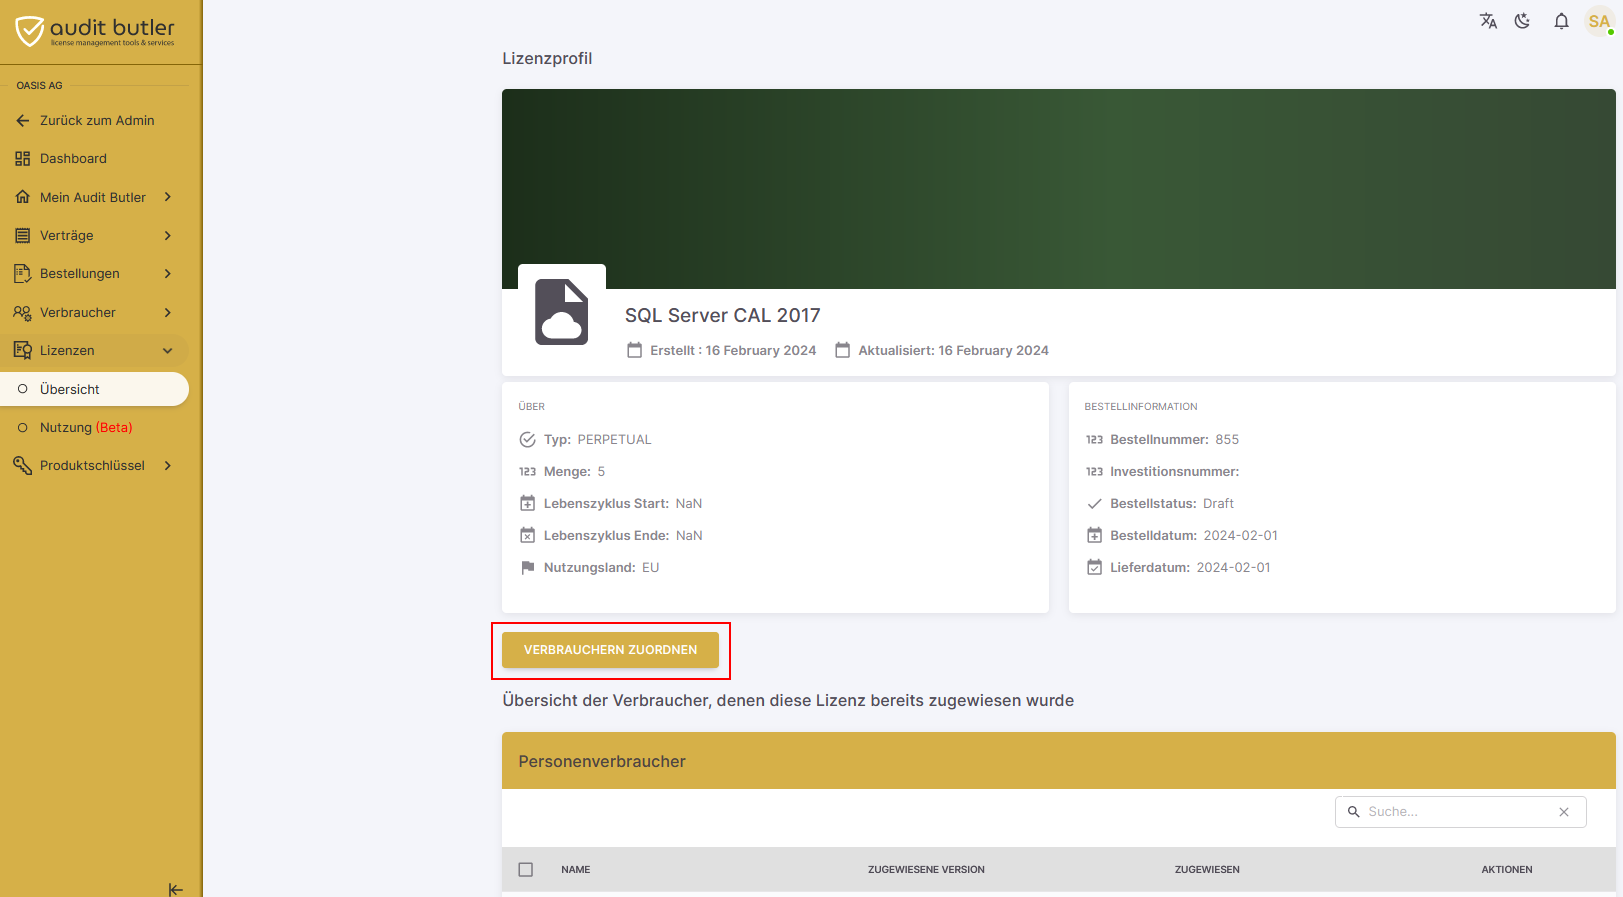Click the Verträge list icon
Image resolution: width=1623 pixels, height=897 pixels.
point(23,236)
